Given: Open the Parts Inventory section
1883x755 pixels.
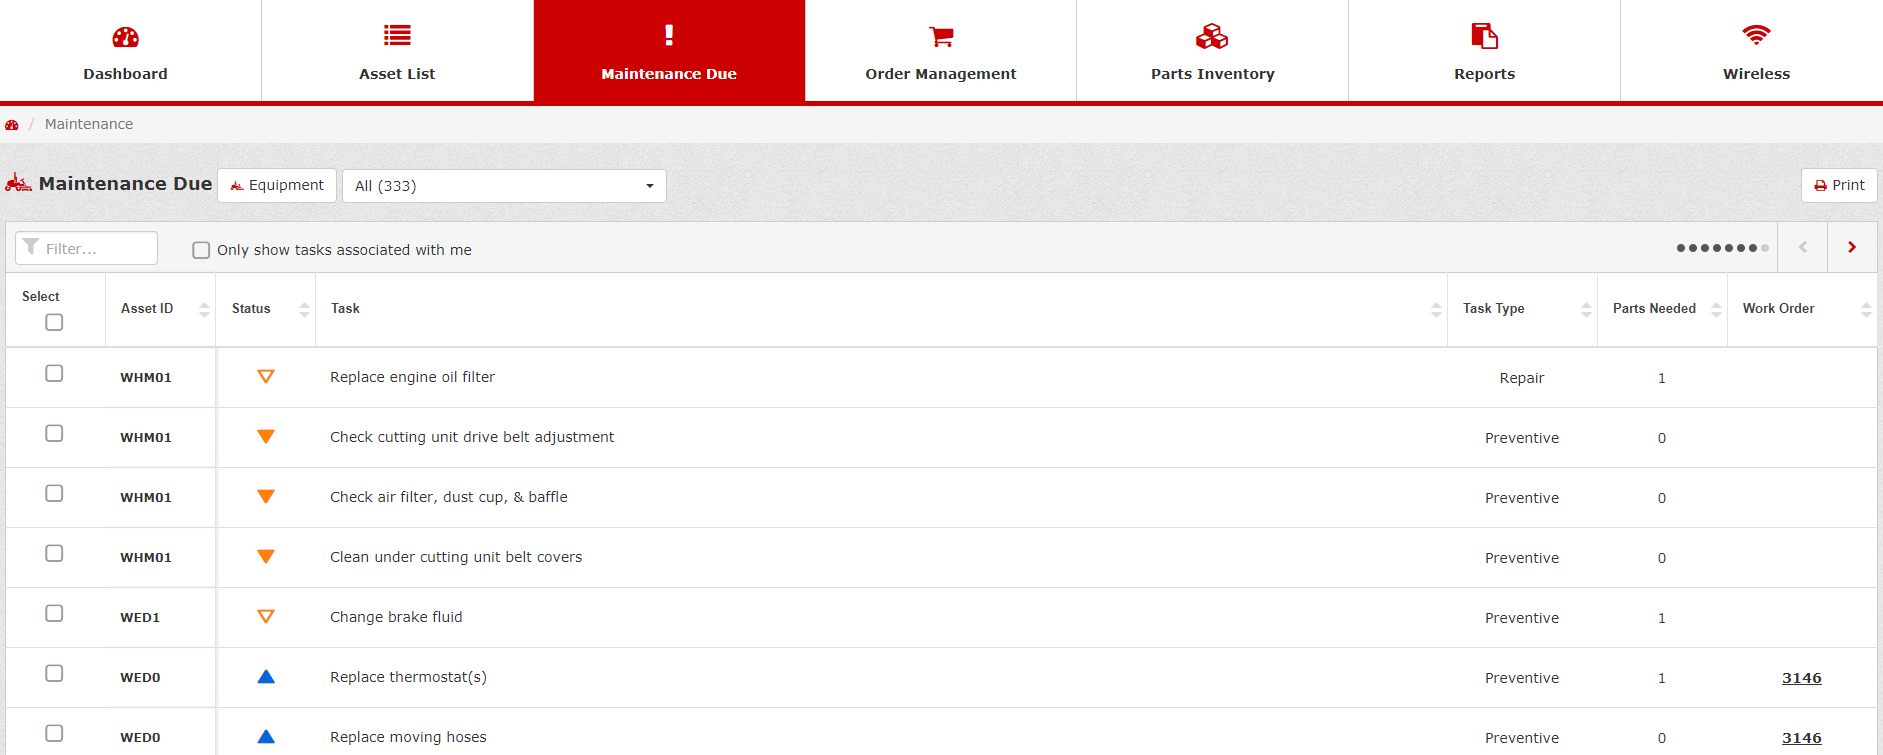Looking at the screenshot, I should (x=1211, y=52).
